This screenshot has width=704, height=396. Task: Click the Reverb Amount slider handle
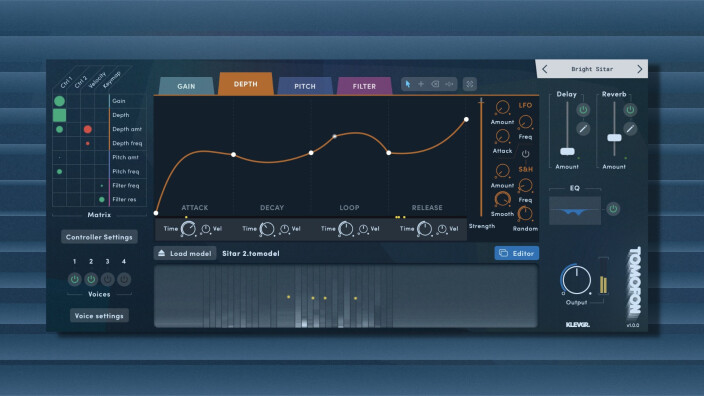coord(614,138)
